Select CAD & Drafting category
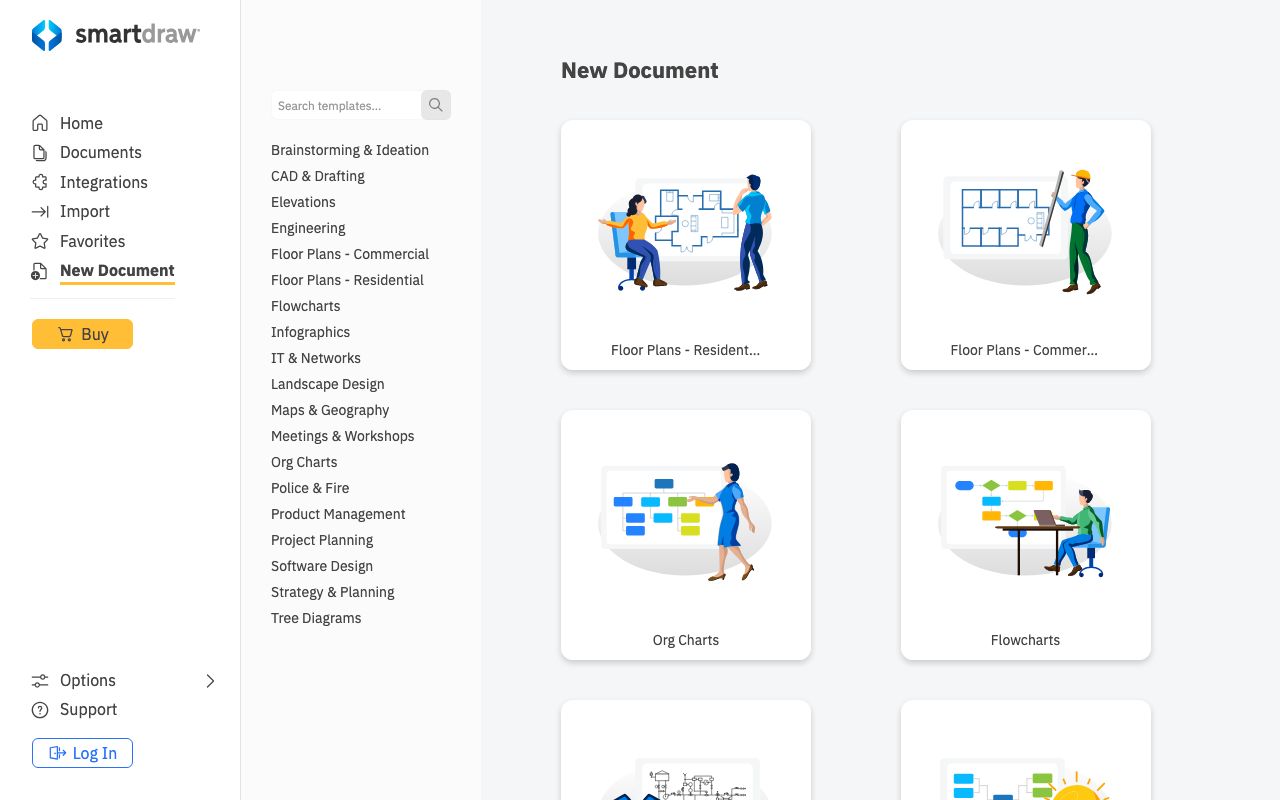Viewport: 1280px width, 800px height. coord(318,176)
